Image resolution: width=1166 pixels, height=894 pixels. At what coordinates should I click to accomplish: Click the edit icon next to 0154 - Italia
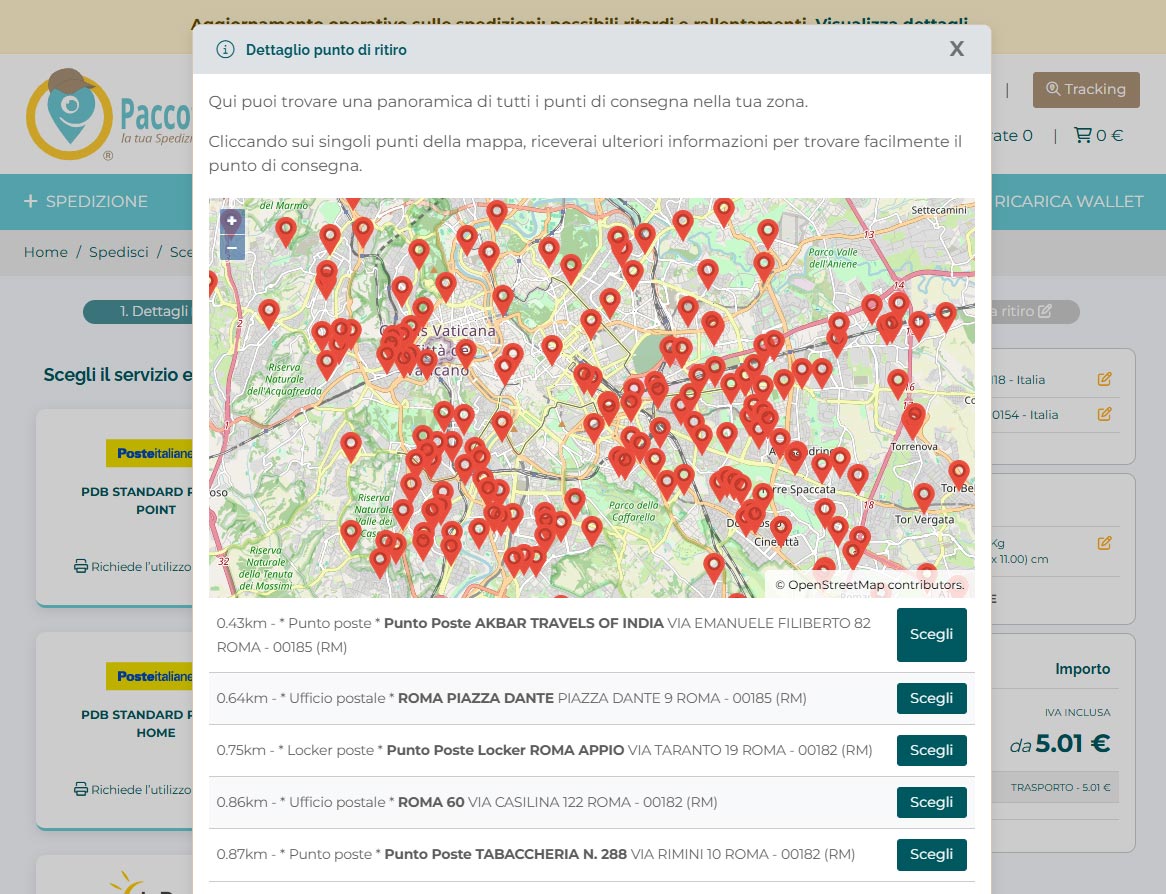tap(1104, 414)
